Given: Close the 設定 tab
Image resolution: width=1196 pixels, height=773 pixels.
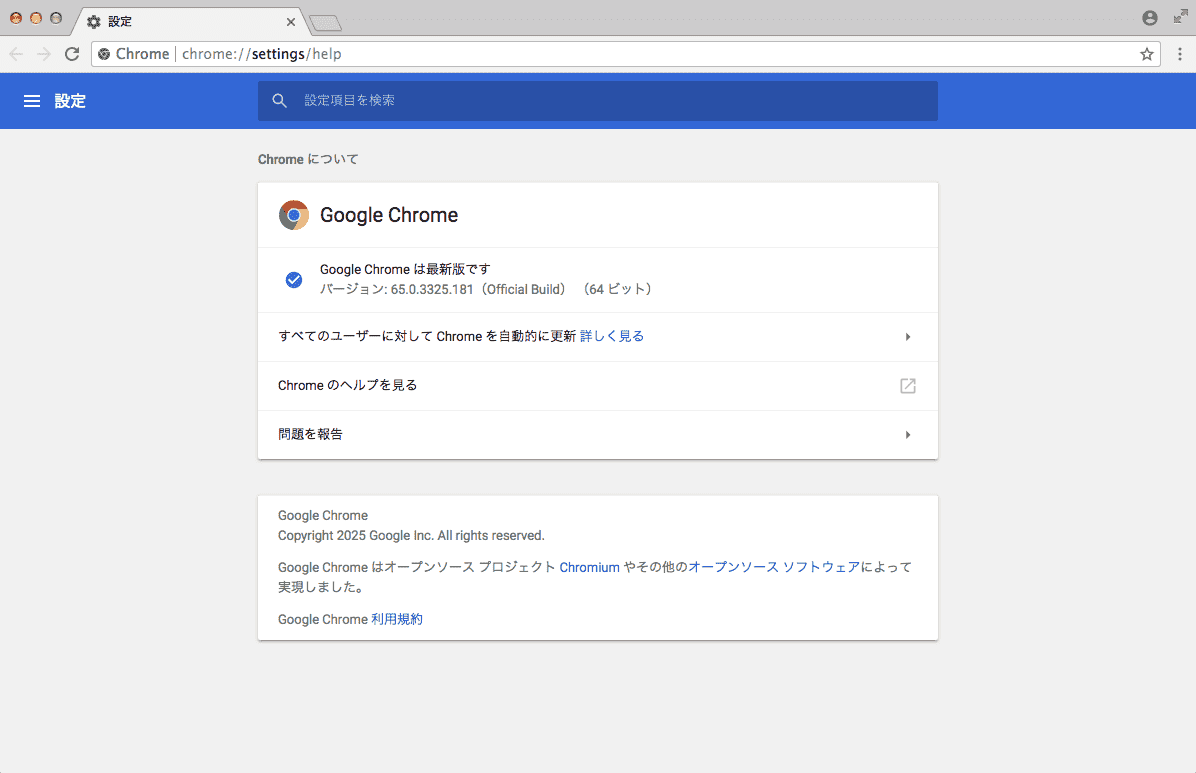Looking at the screenshot, I should (291, 22).
